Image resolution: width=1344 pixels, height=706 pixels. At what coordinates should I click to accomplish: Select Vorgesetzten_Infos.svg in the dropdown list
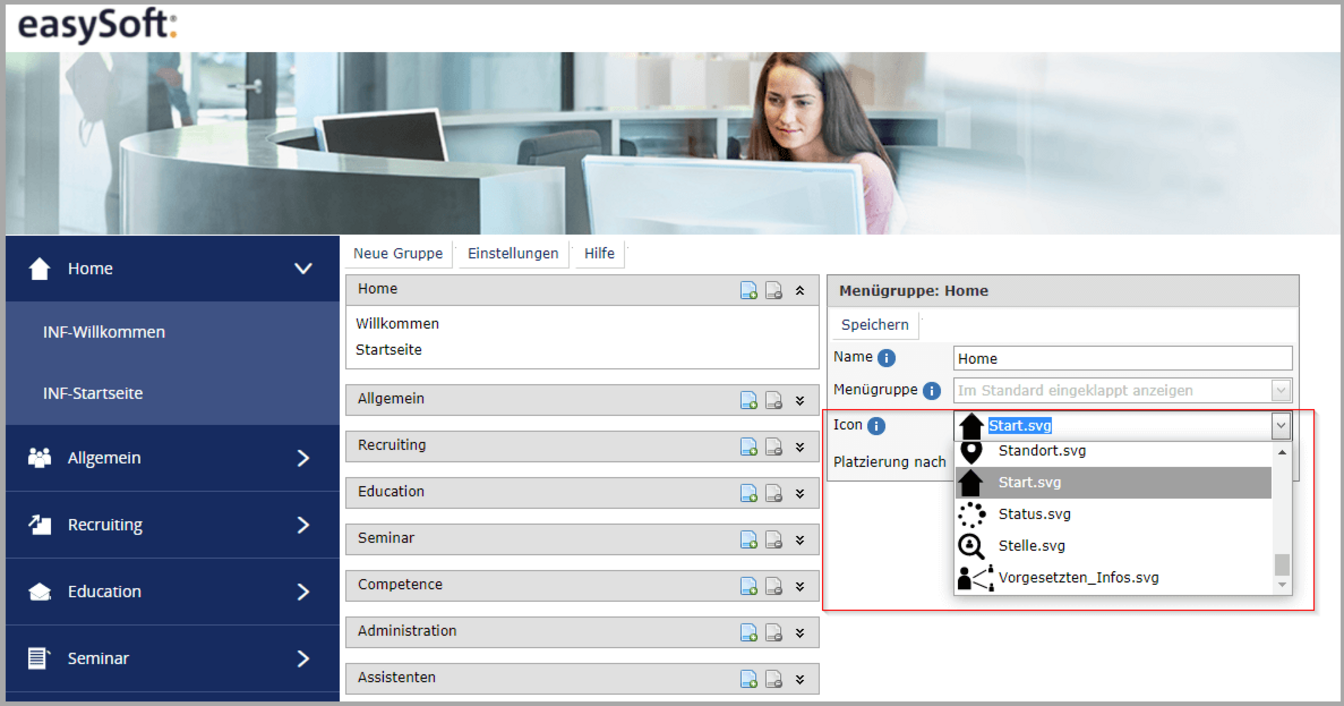coord(1078,578)
